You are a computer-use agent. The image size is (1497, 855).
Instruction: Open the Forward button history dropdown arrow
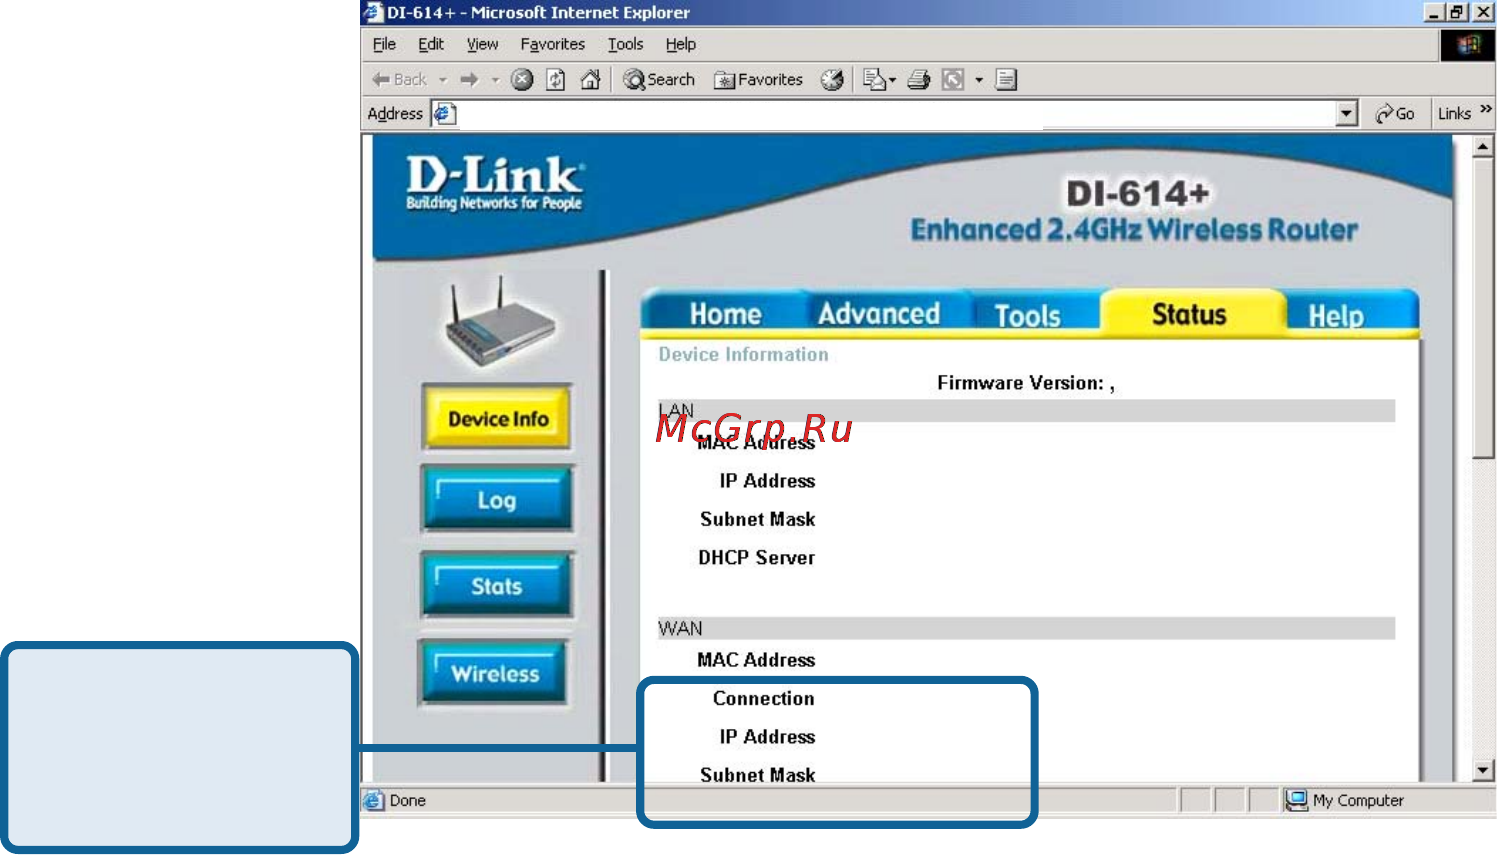point(495,80)
